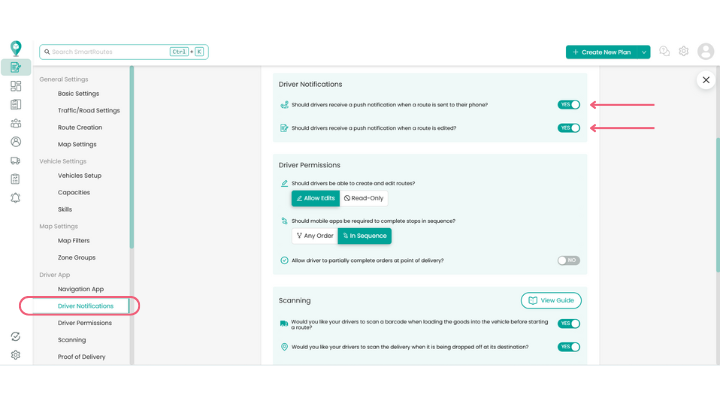Toggle push notification when route is sent

[569, 104]
